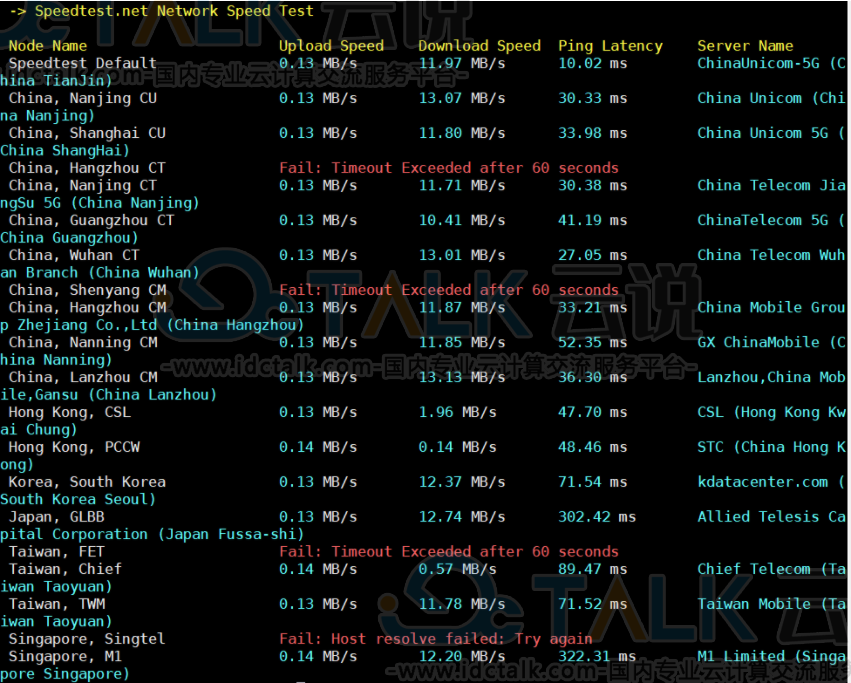The width and height of the screenshot is (851, 683).
Task: Click the 11.97 MB/s download value
Action: 462,64
